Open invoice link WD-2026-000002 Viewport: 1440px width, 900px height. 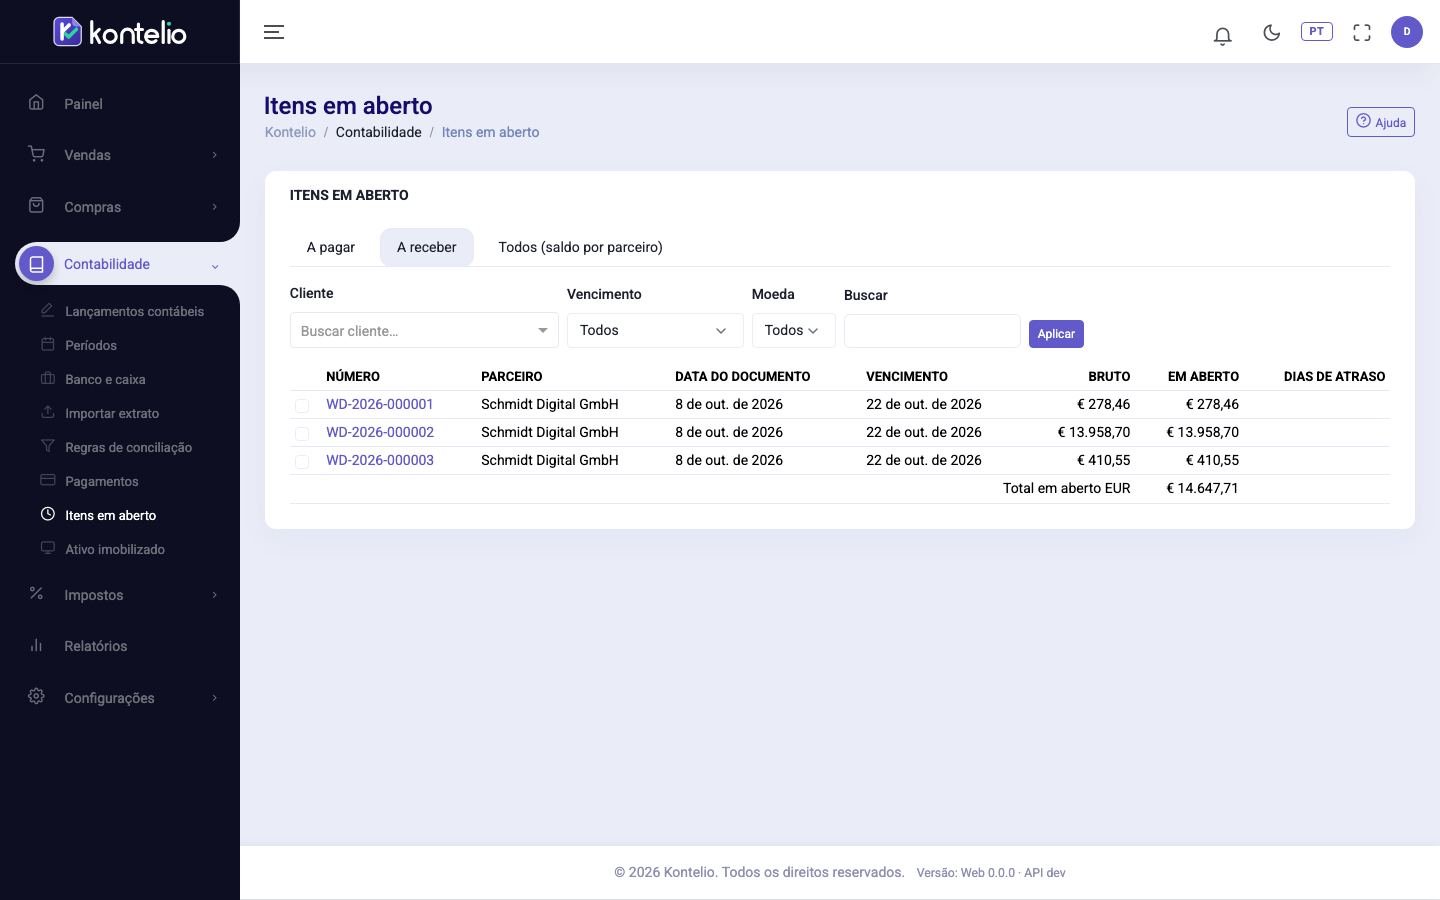[380, 432]
